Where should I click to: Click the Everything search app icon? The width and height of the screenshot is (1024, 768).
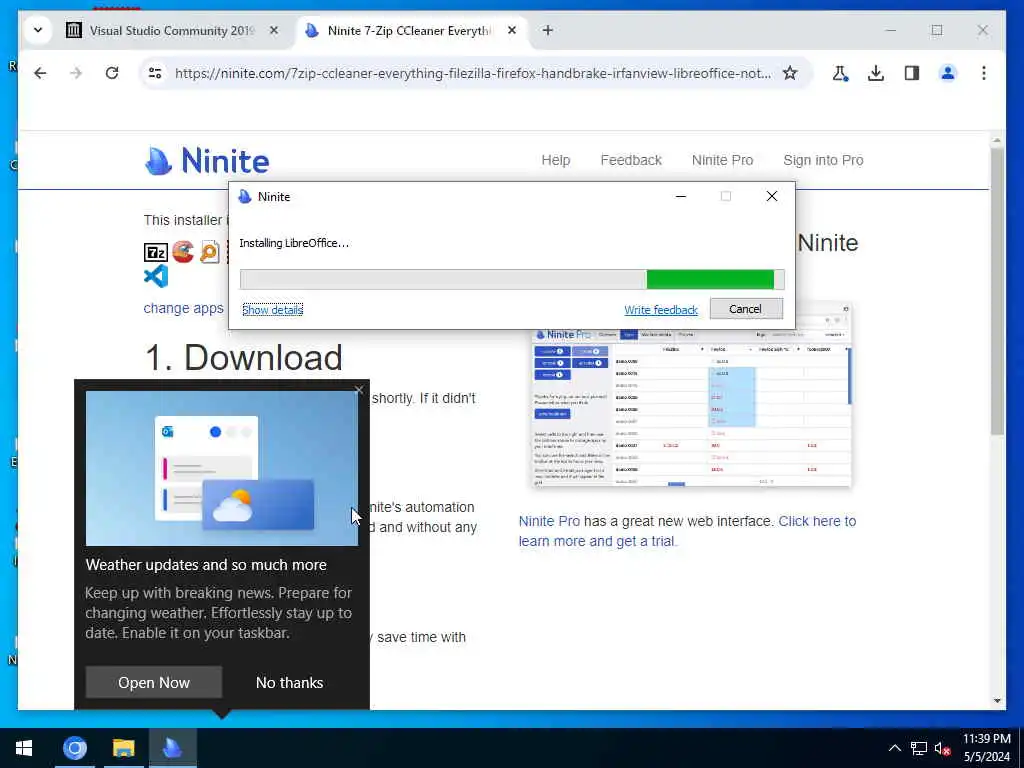[210, 252]
